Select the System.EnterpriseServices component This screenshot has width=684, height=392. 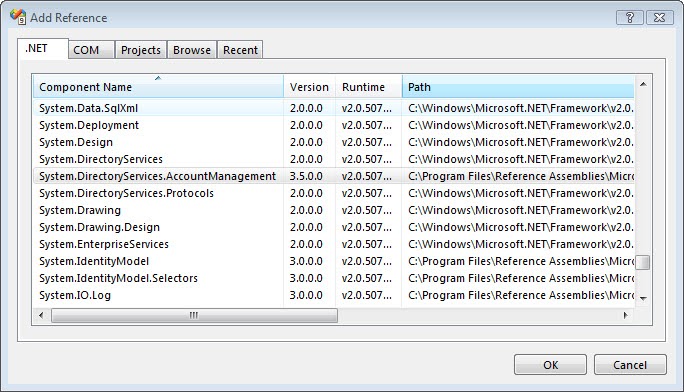[334, 244]
